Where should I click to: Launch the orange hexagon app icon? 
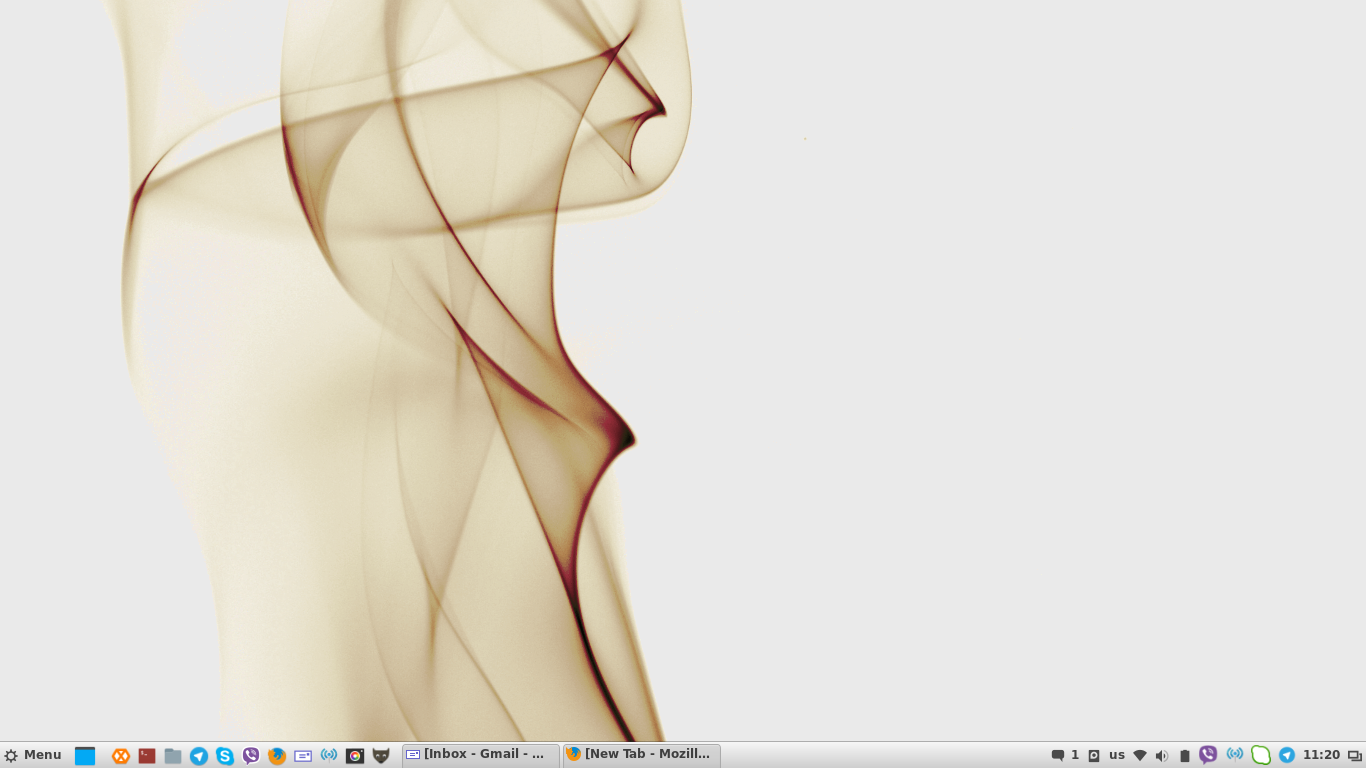[121, 756]
